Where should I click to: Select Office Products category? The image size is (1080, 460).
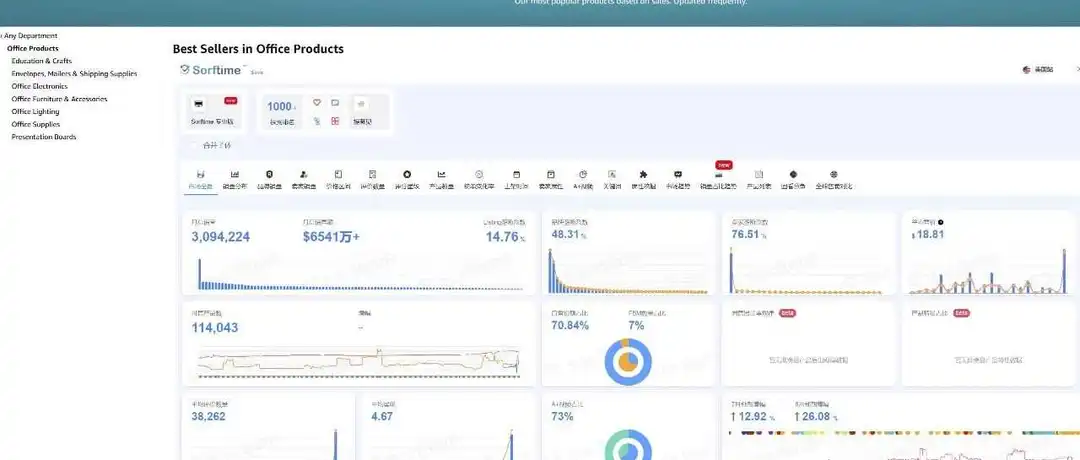coord(32,48)
